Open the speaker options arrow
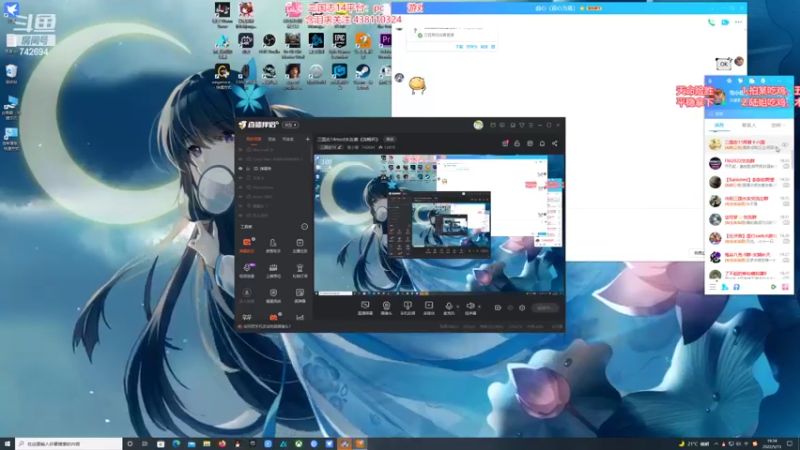The height and width of the screenshot is (450, 800). click(479, 307)
